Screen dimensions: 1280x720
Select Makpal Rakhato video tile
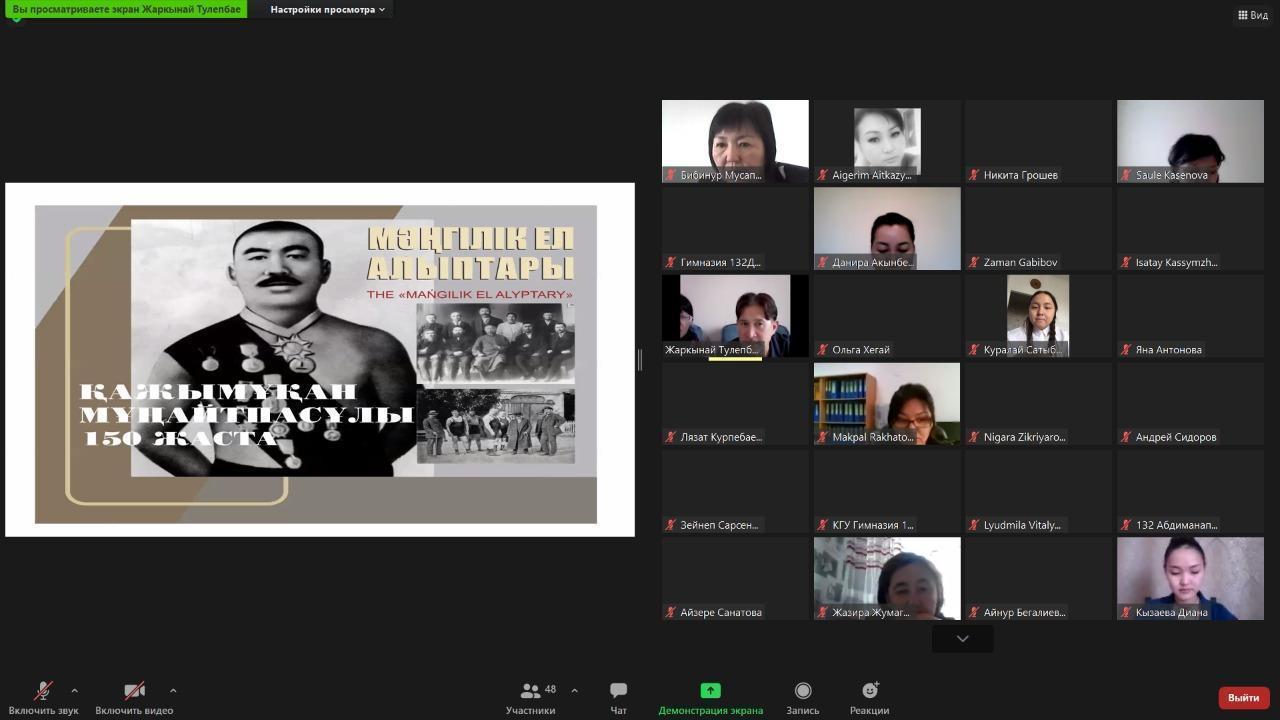coord(886,403)
